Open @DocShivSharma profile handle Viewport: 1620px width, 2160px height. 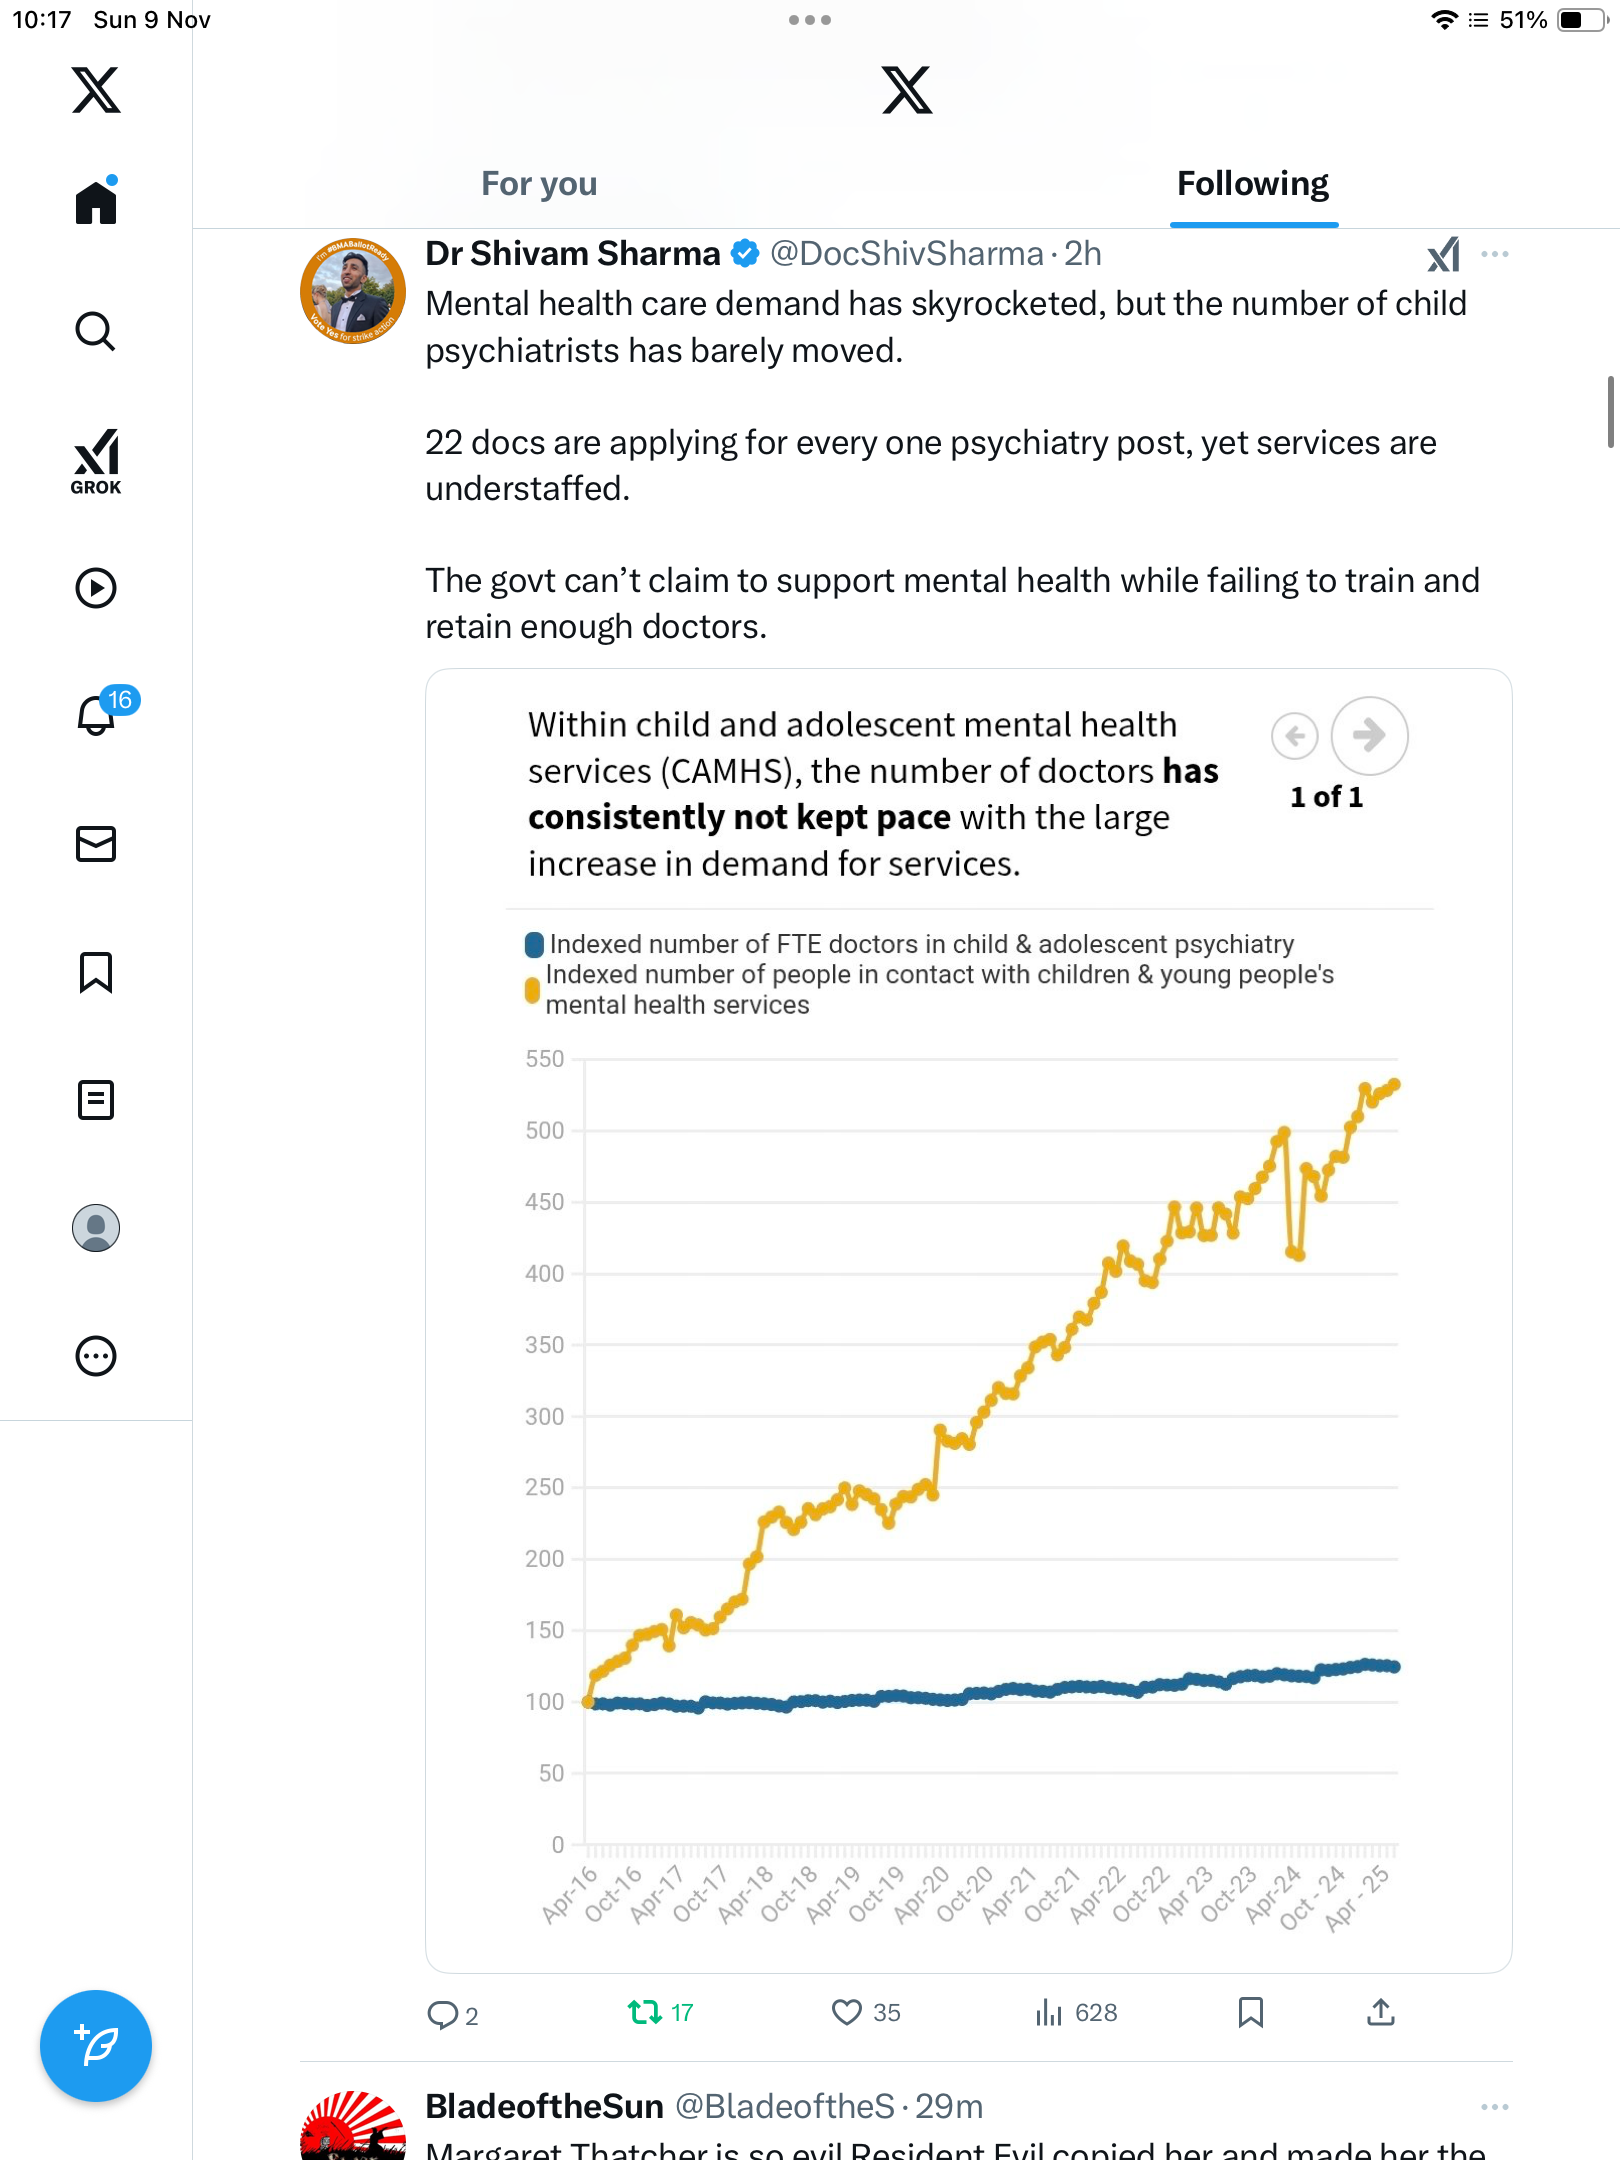tap(906, 255)
